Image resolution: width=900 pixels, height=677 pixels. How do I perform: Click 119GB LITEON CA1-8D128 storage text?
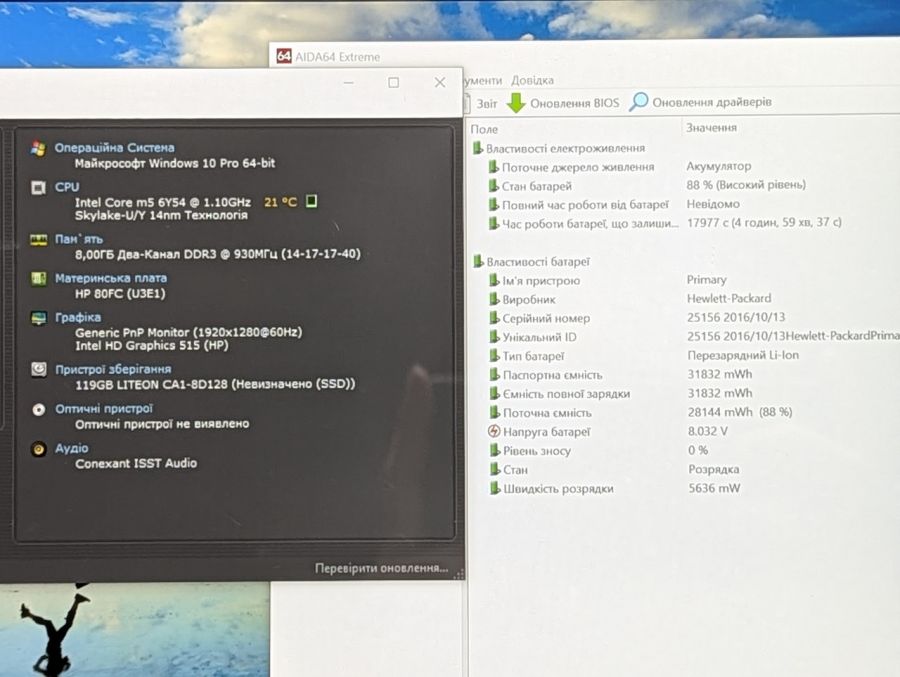click(x=215, y=384)
